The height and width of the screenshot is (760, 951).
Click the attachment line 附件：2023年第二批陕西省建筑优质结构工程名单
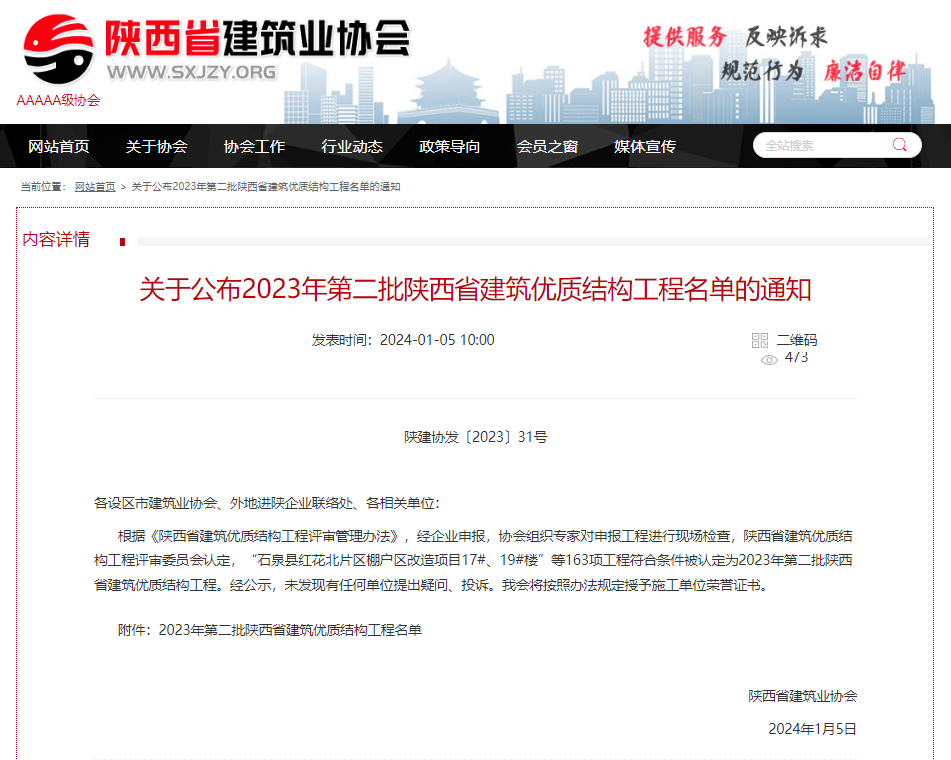pos(270,630)
